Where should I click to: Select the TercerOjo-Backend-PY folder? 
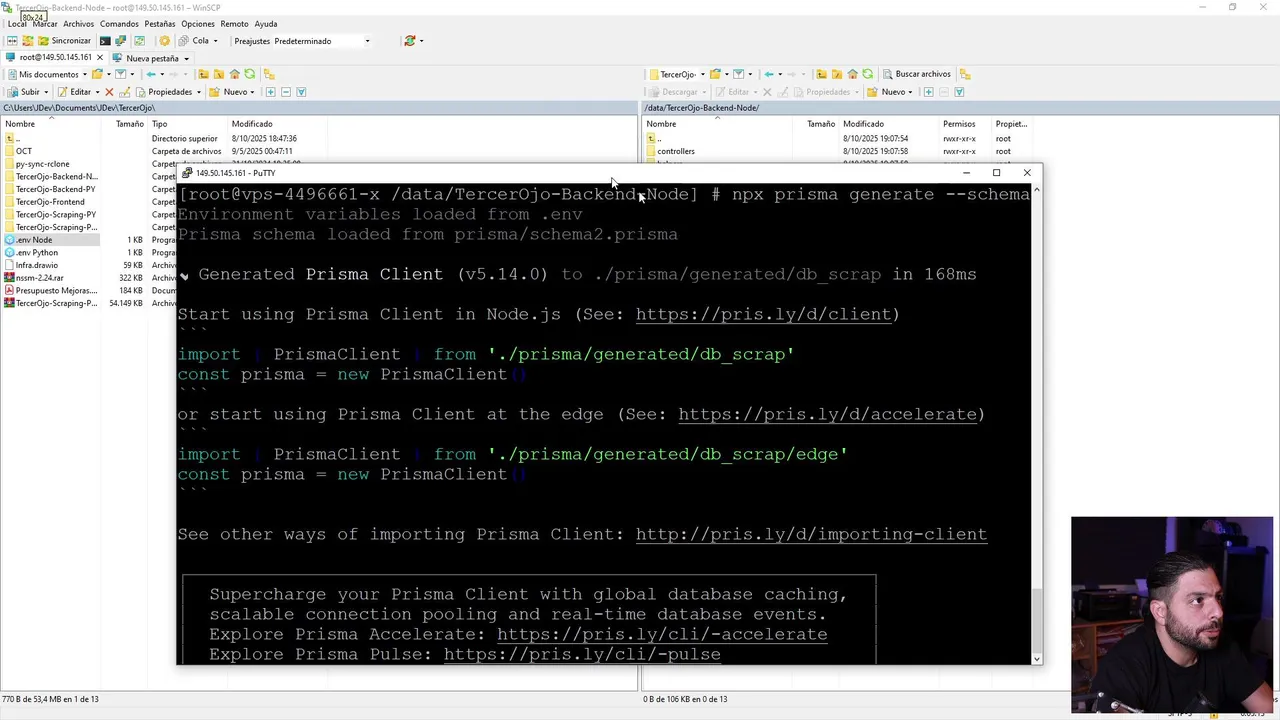(x=55, y=189)
